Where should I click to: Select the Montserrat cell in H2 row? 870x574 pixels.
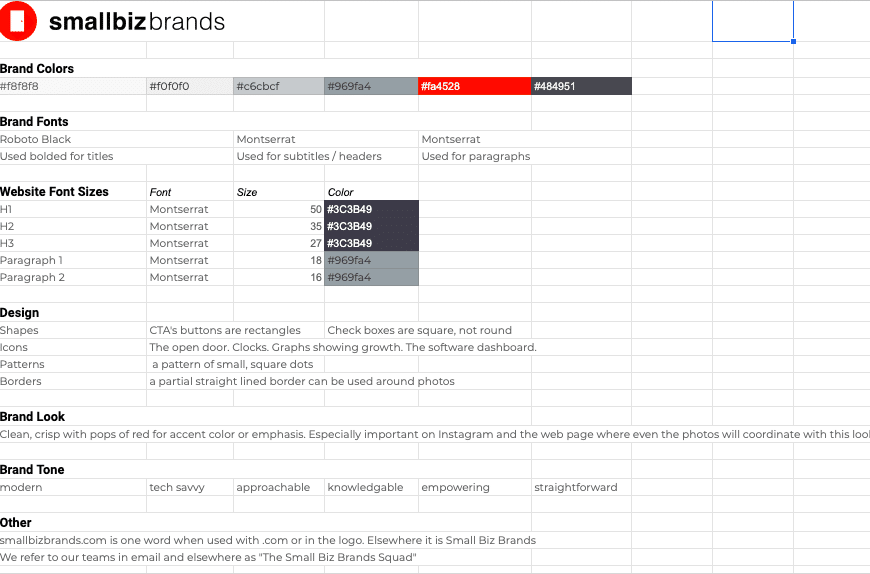190,226
